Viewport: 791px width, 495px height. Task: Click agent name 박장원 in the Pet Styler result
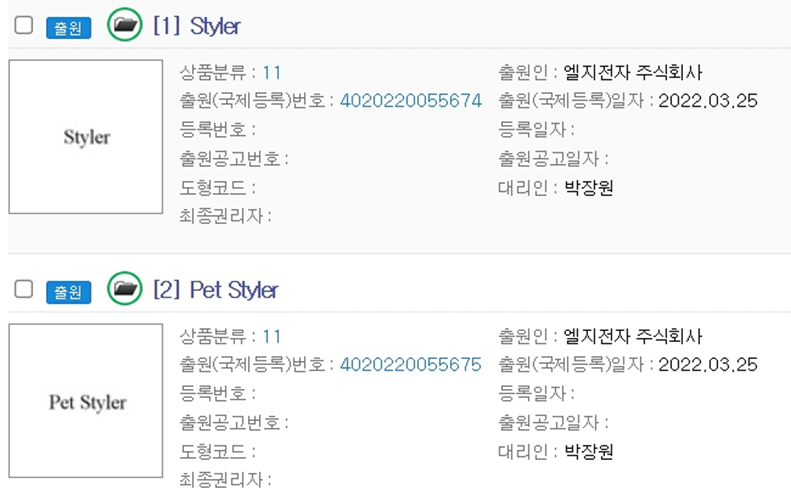(x=589, y=451)
